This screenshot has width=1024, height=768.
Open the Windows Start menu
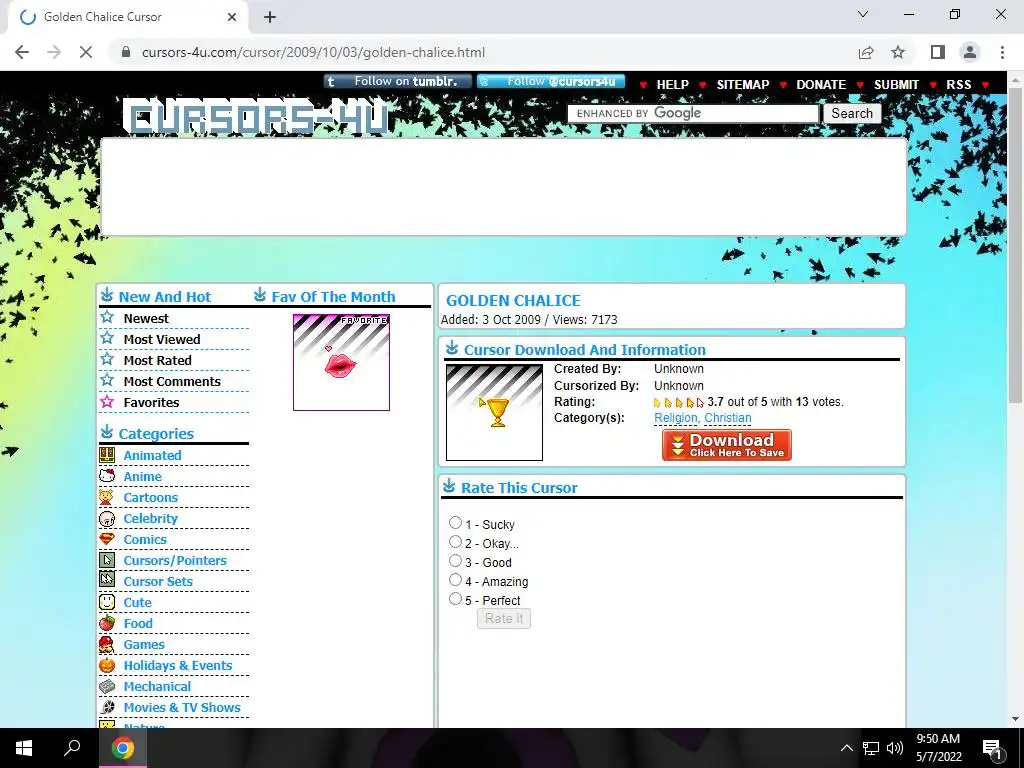pos(24,748)
